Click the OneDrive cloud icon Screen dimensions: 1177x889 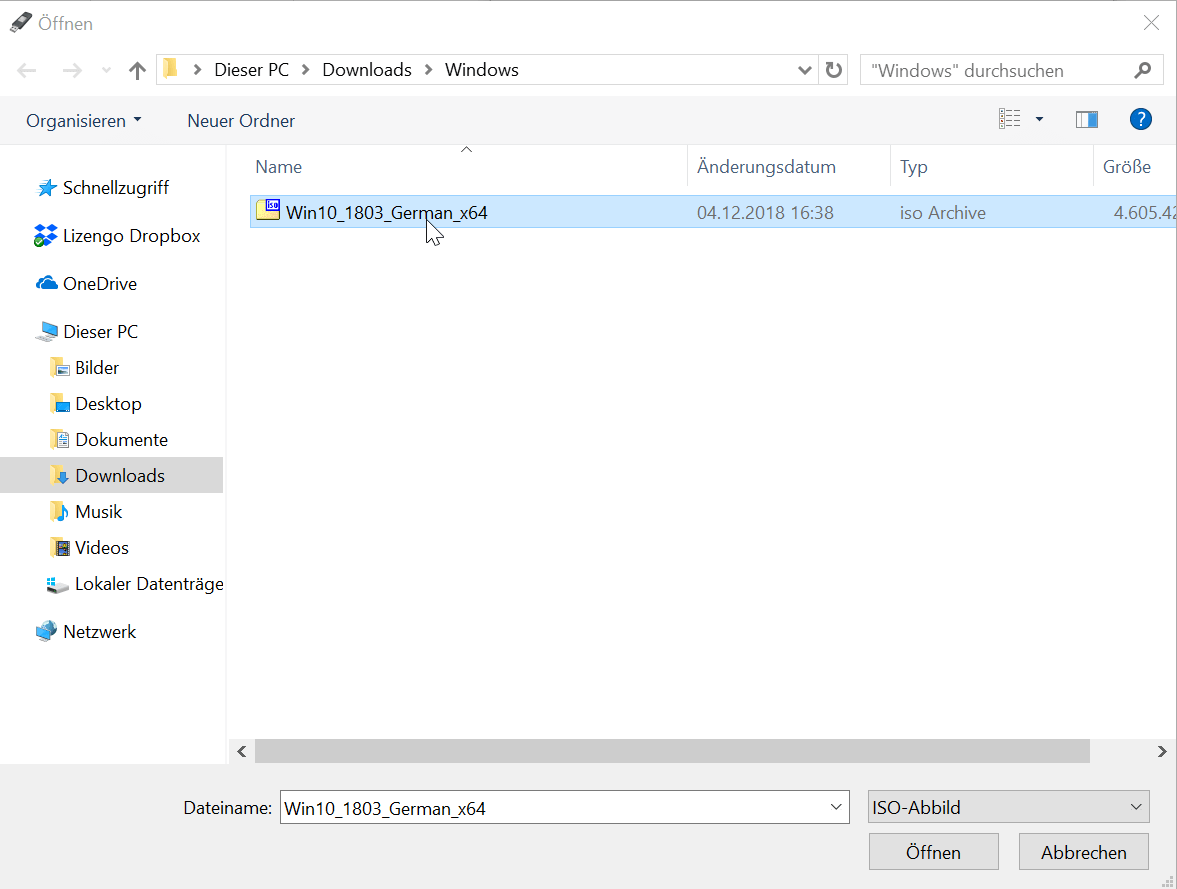(x=47, y=283)
